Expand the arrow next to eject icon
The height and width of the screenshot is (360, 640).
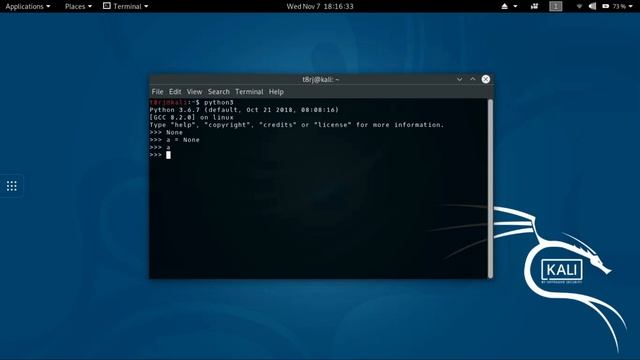tap(515, 6)
